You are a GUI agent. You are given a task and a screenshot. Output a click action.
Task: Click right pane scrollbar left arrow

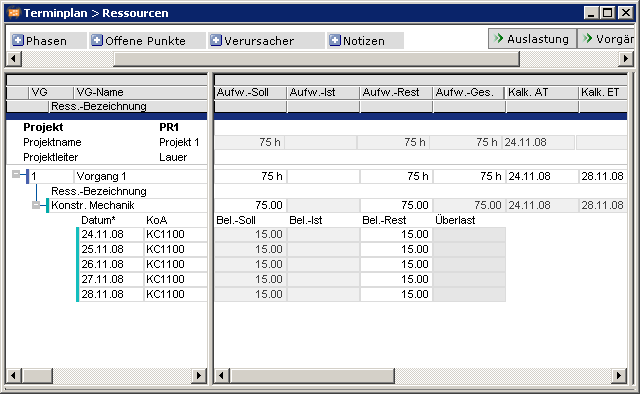(222, 375)
